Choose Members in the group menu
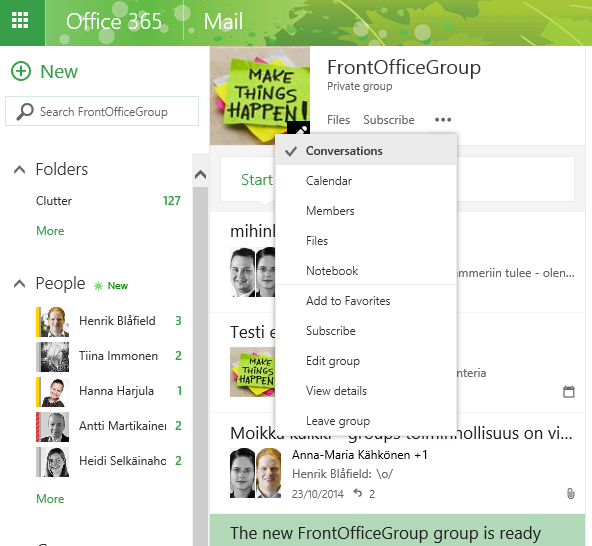The image size is (592, 546). (x=366, y=211)
